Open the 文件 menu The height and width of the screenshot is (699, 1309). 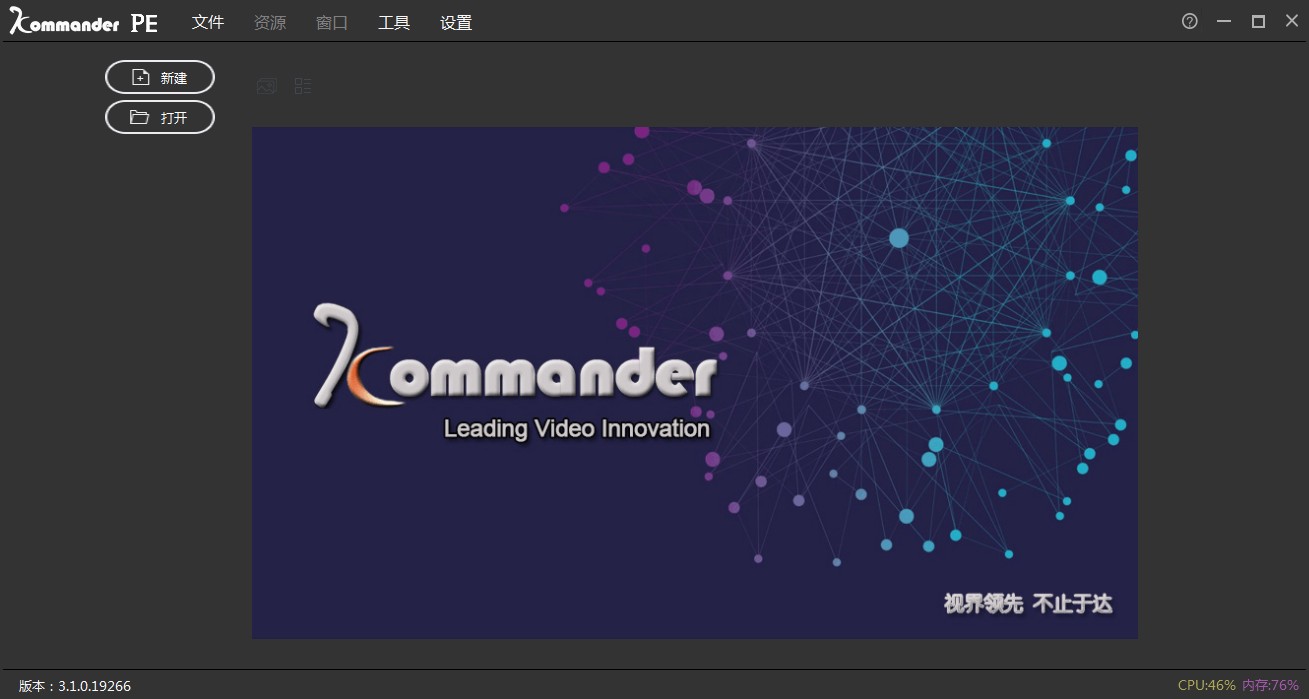208,22
